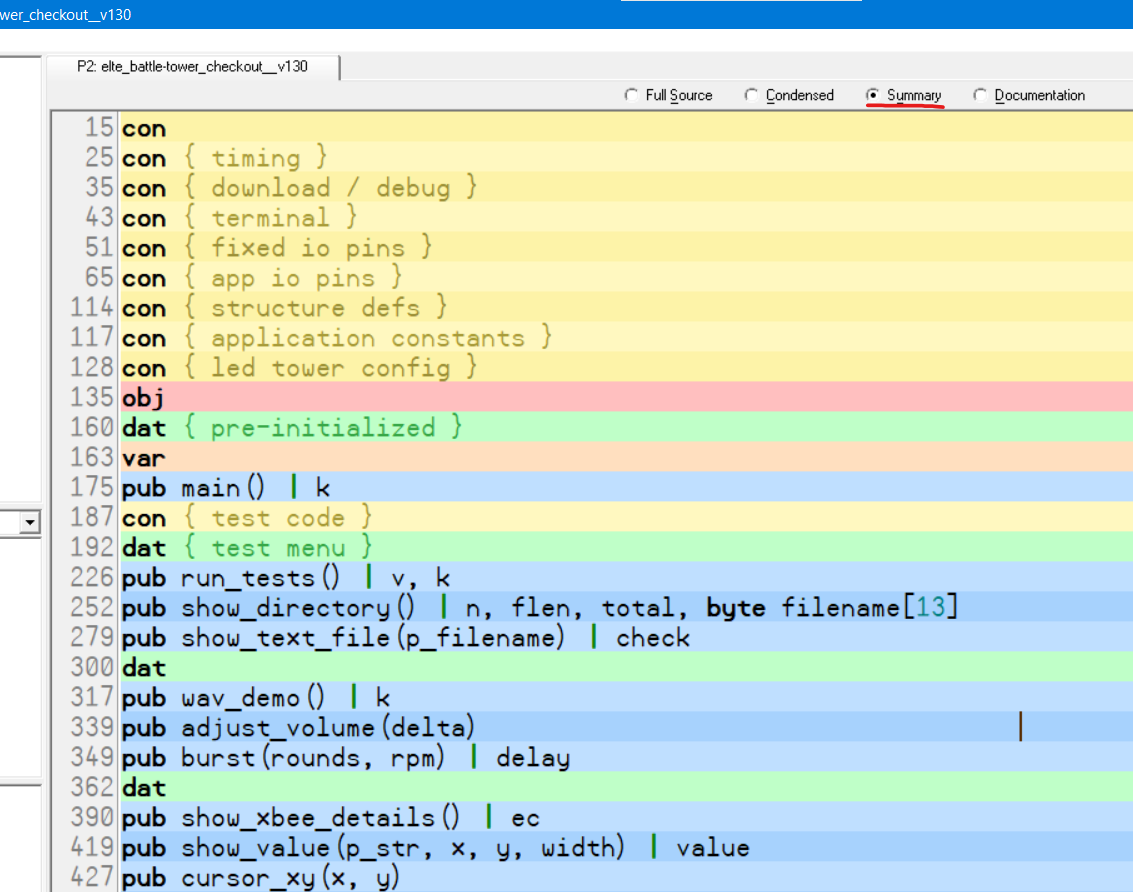The image size is (1133, 892).
Task: Click the 'pub burst(rounds, rpm)' line
Action: coord(627,758)
